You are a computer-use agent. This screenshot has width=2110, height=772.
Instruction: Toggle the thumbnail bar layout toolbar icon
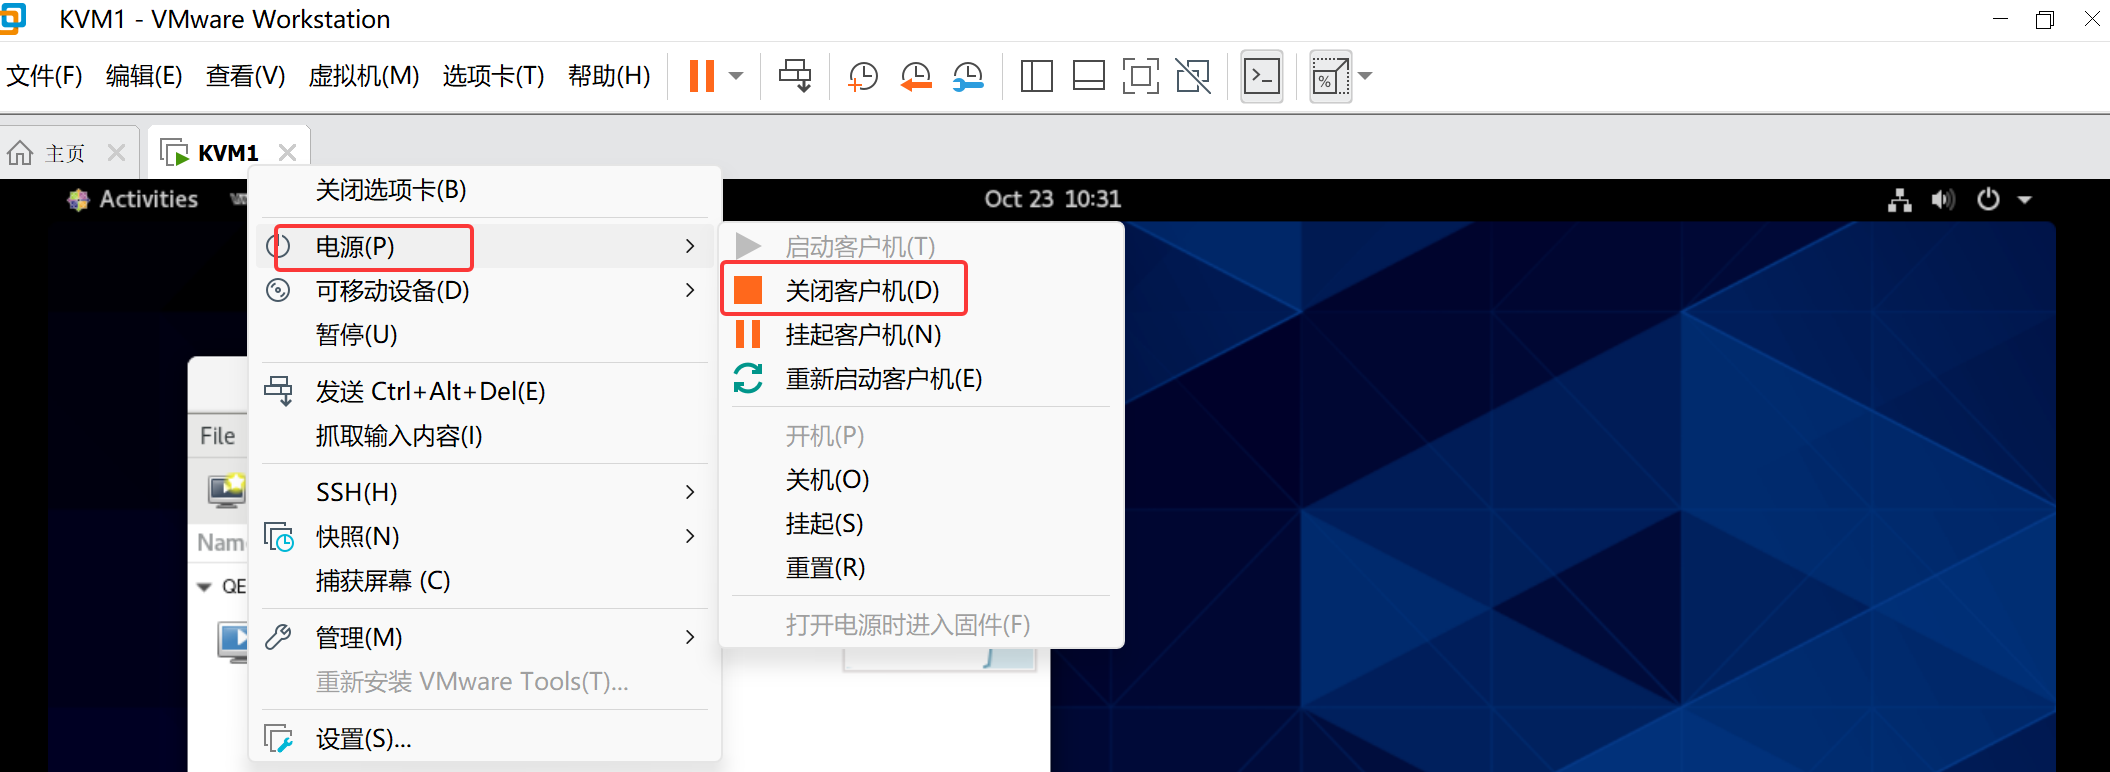pos(1088,76)
